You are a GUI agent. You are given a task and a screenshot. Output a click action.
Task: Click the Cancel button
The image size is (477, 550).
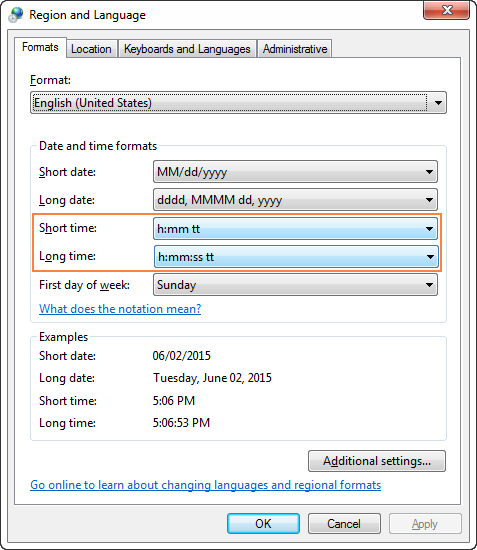[x=344, y=524]
